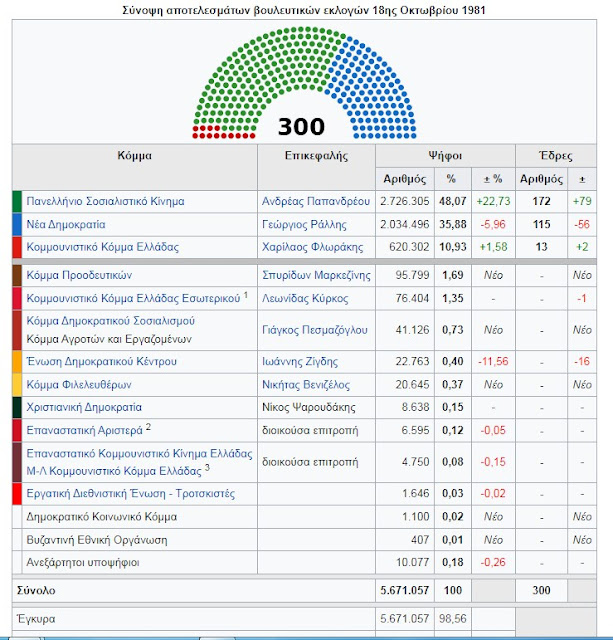Click the Ψήφοι column header
Screen dimensions: 613x640
tap(445, 156)
